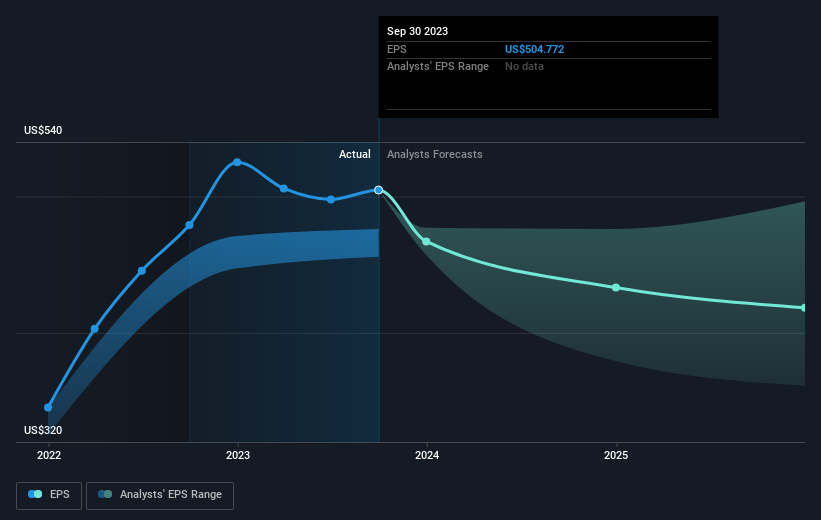The height and width of the screenshot is (520, 821).
Task: Click the Analysts' EPS Range legend color icon
Action: pos(105,494)
